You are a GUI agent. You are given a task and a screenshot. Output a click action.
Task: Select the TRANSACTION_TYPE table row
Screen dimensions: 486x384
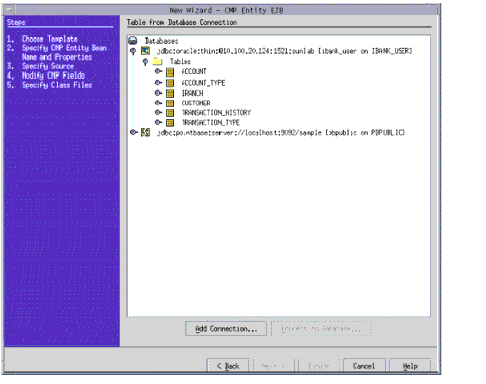click(x=211, y=123)
